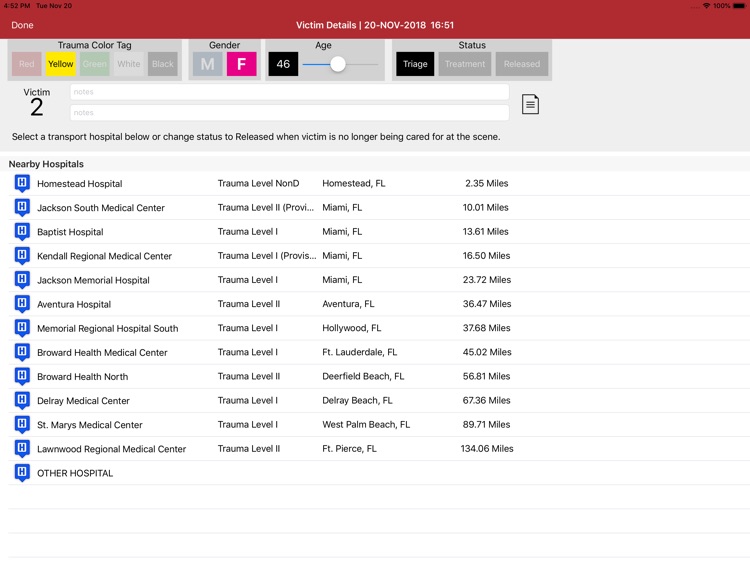Screen dimensions: 750x562
Task: Click Homestead Hospital map pin icon
Action: coord(22,183)
